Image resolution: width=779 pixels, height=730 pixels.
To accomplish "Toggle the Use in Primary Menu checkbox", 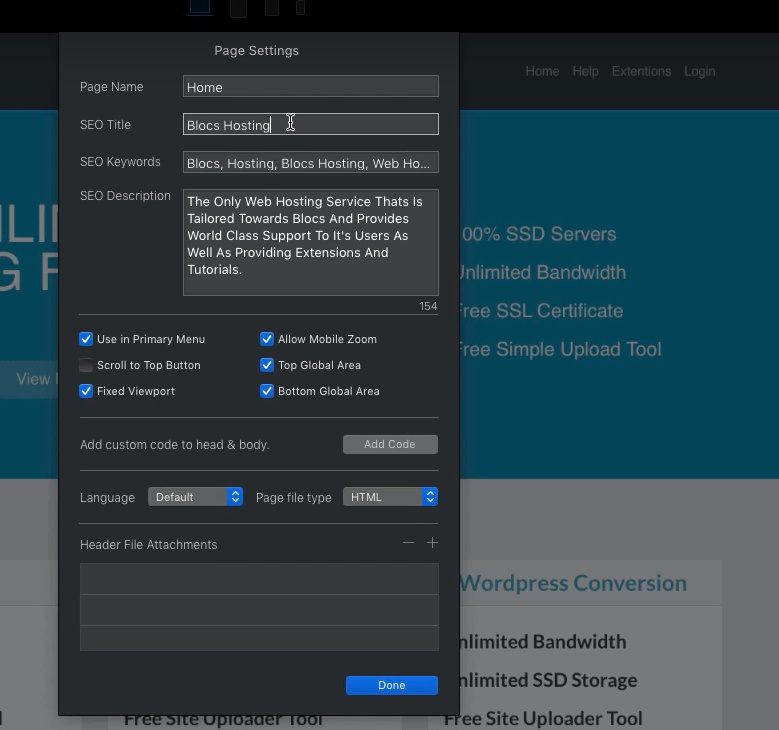I will pos(87,339).
